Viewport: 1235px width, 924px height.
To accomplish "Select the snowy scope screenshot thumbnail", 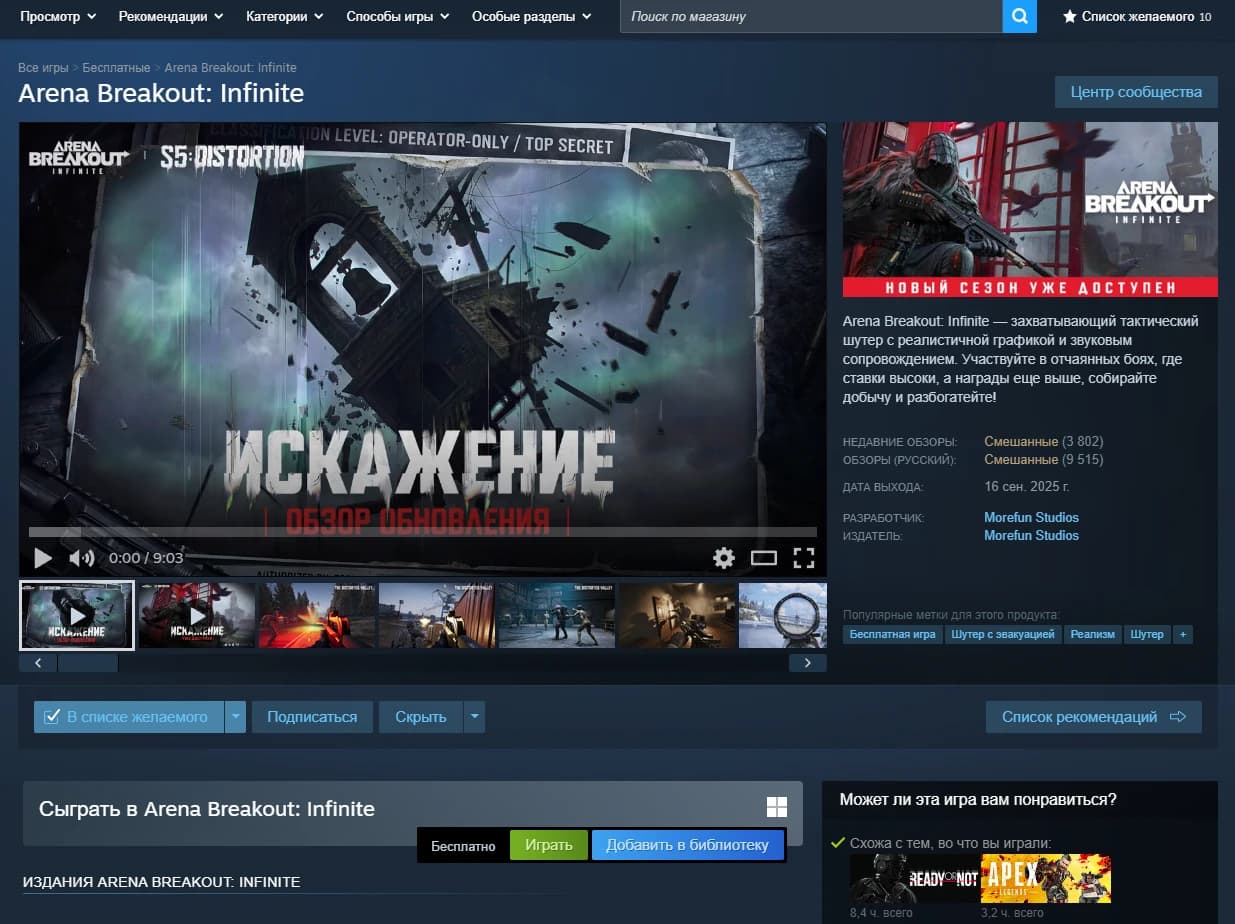I will click(782, 615).
